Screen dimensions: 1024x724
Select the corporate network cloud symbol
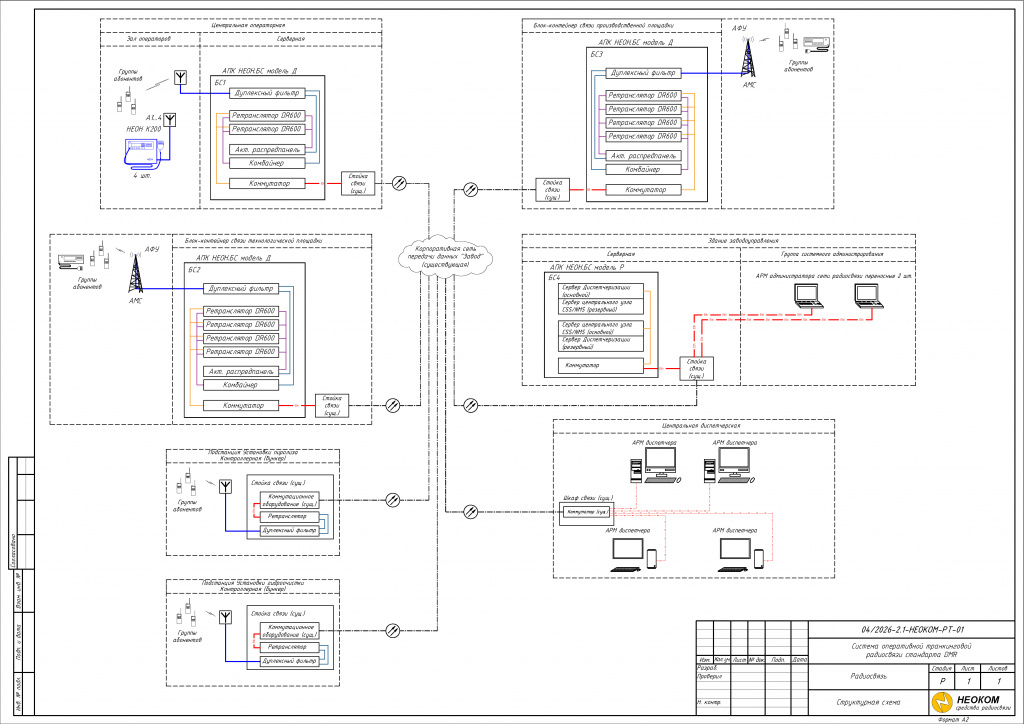[445, 255]
